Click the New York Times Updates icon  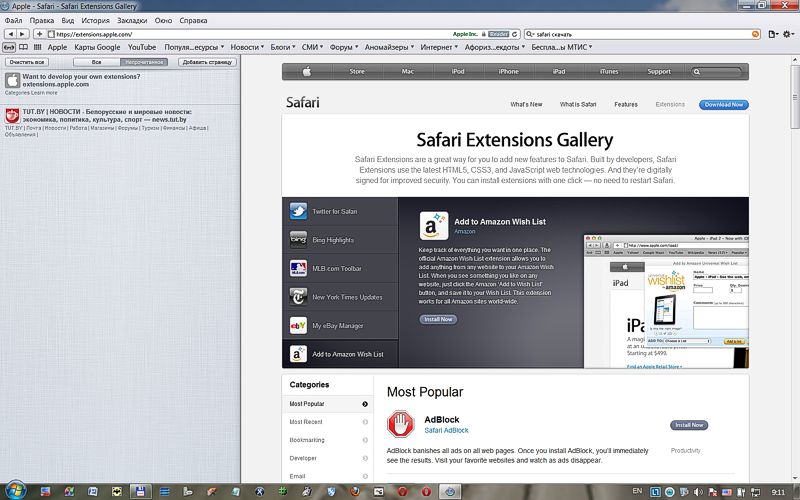[x=298, y=296]
